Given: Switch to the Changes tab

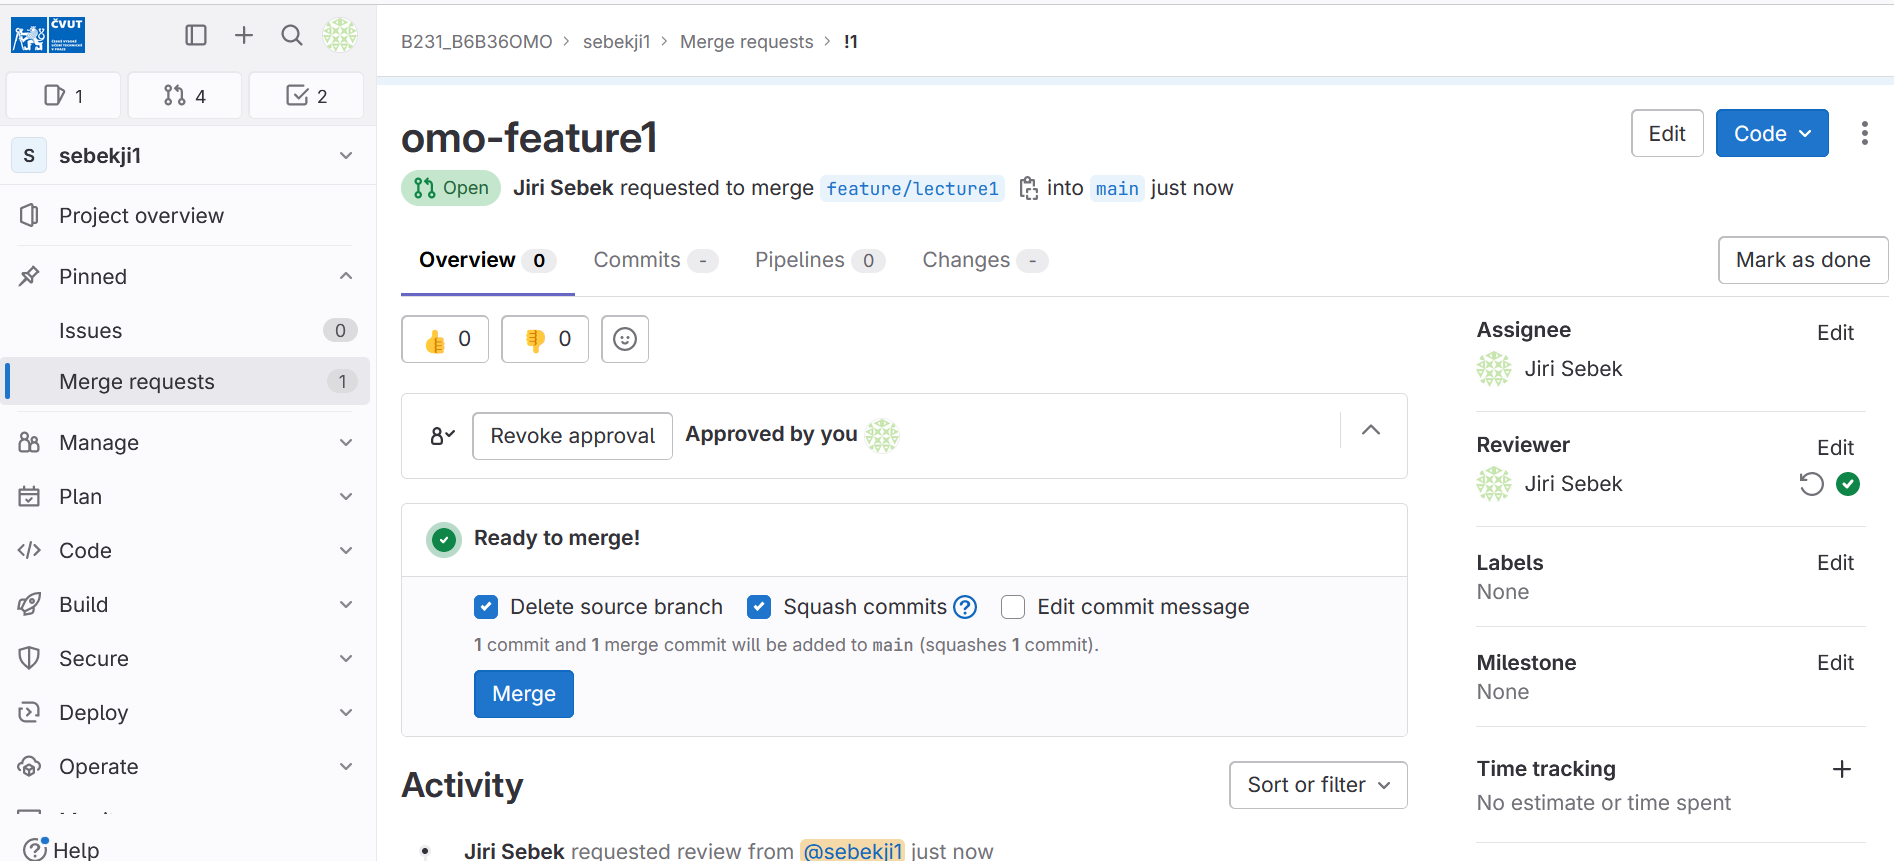Looking at the screenshot, I should coord(966,261).
